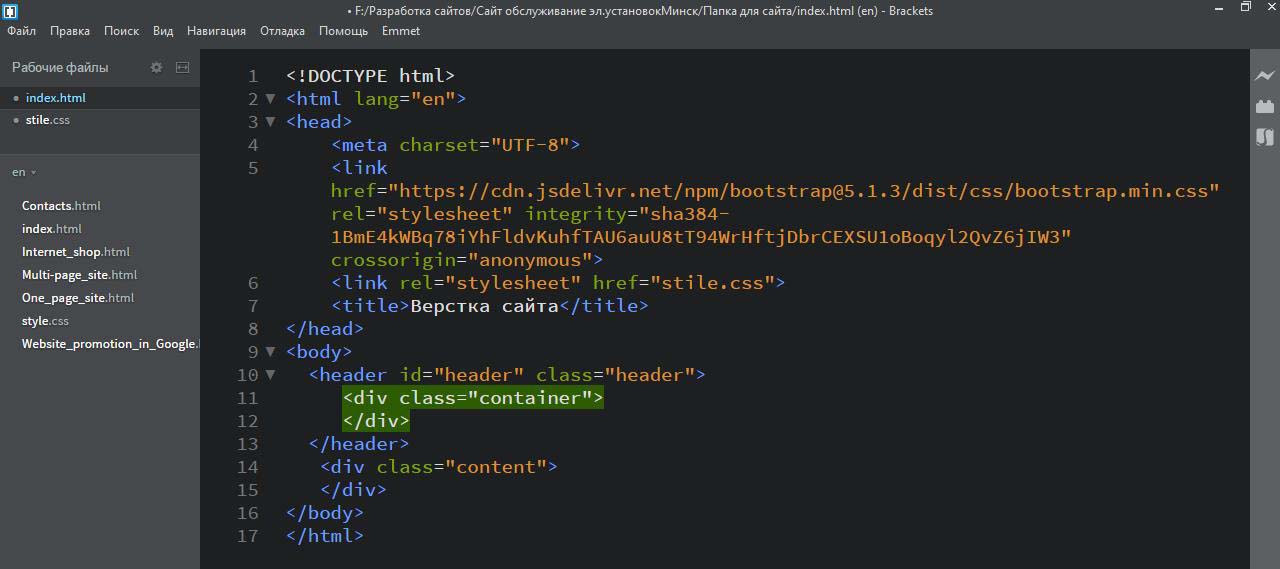The width and height of the screenshot is (1280, 569).
Task: Click the Live Preview lightning icon
Action: point(1265,76)
